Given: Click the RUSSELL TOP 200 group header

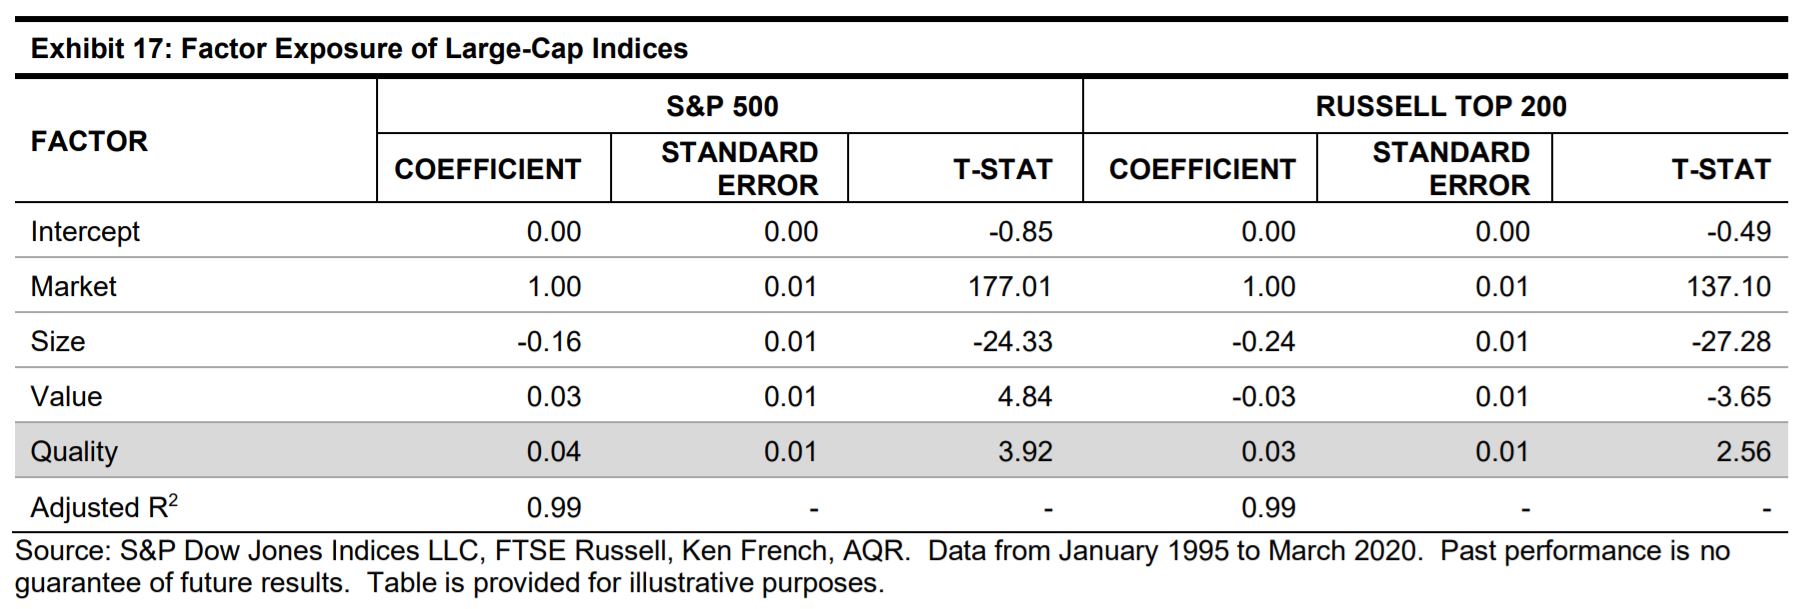Looking at the screenshot, I should tap(1440, 106).
